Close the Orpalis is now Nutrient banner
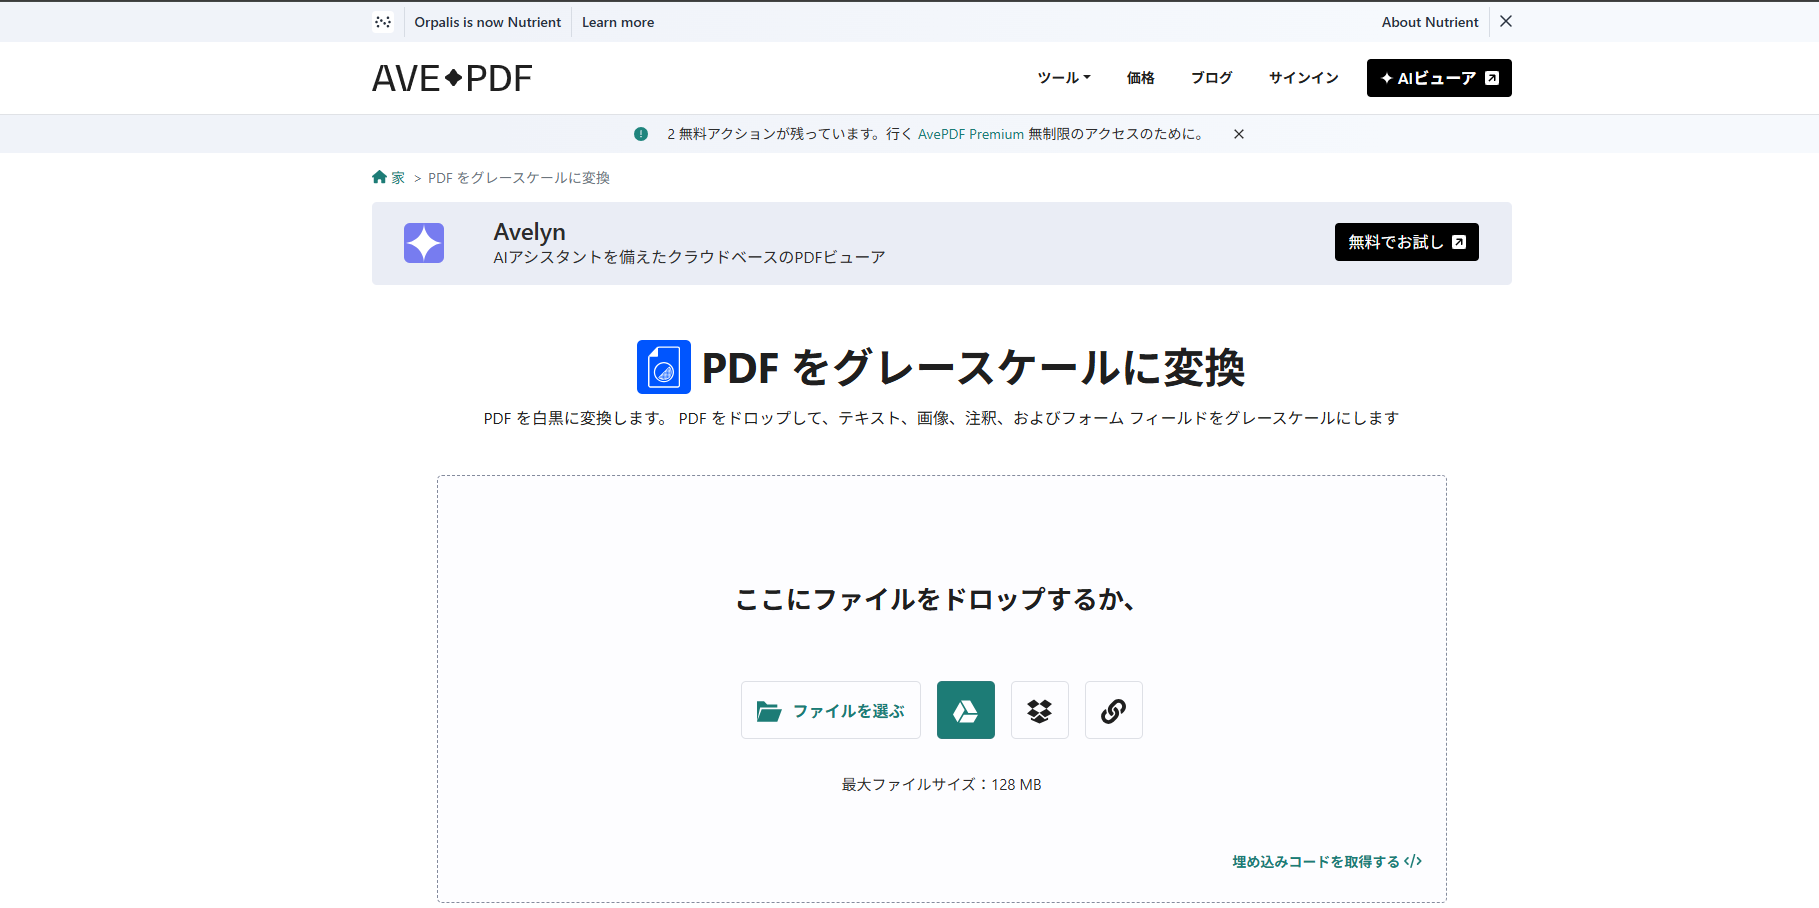 (x=1506, y=21)
